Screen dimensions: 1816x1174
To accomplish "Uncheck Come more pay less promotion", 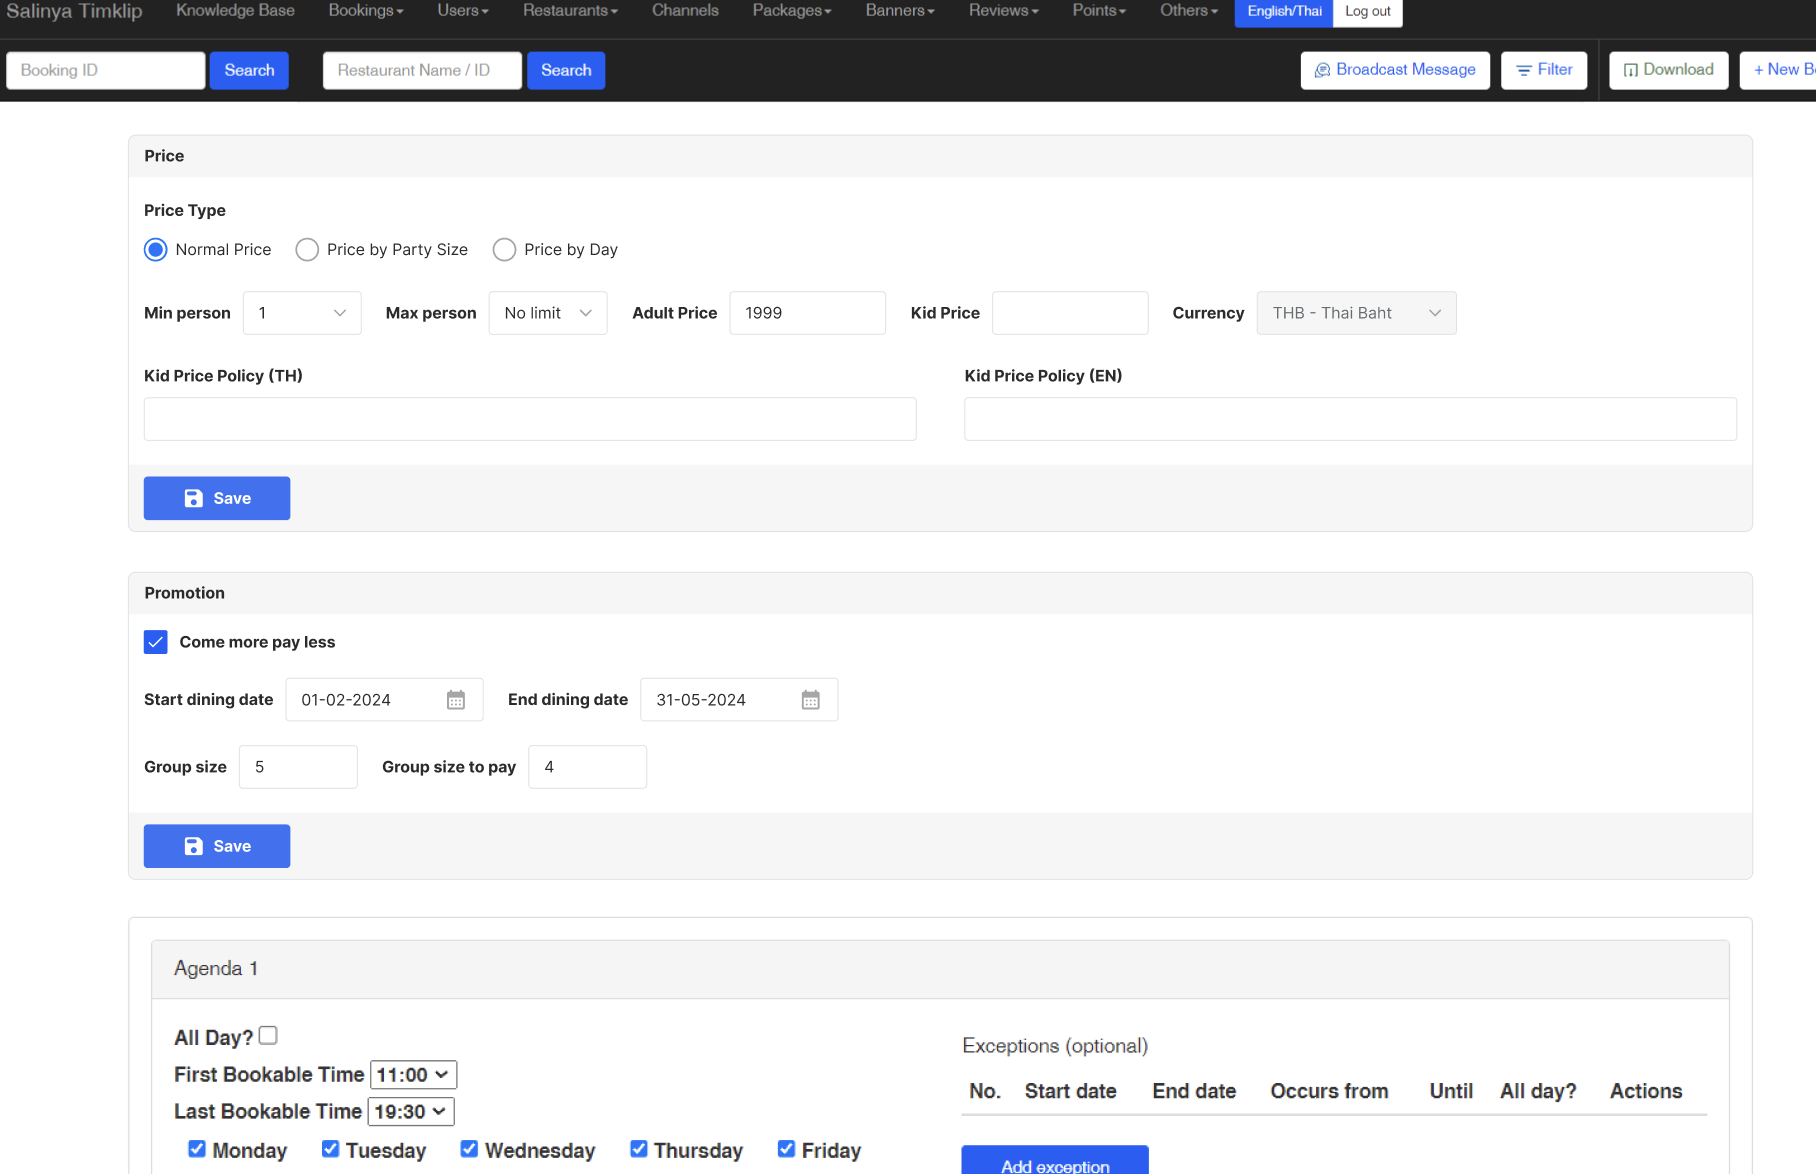I will pos(156,642).
